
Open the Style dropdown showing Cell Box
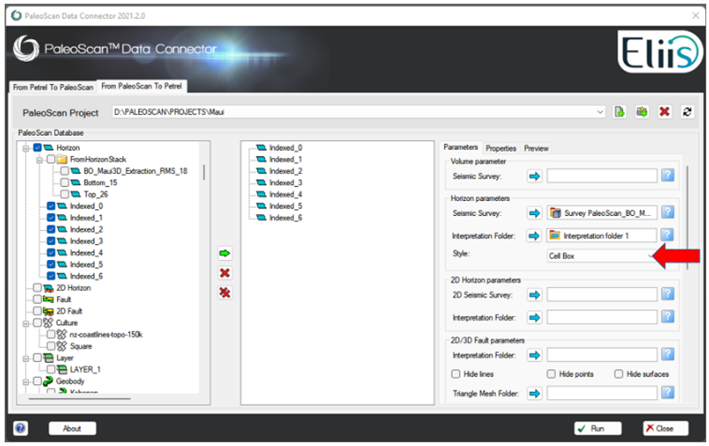click(x=602, y=256)
